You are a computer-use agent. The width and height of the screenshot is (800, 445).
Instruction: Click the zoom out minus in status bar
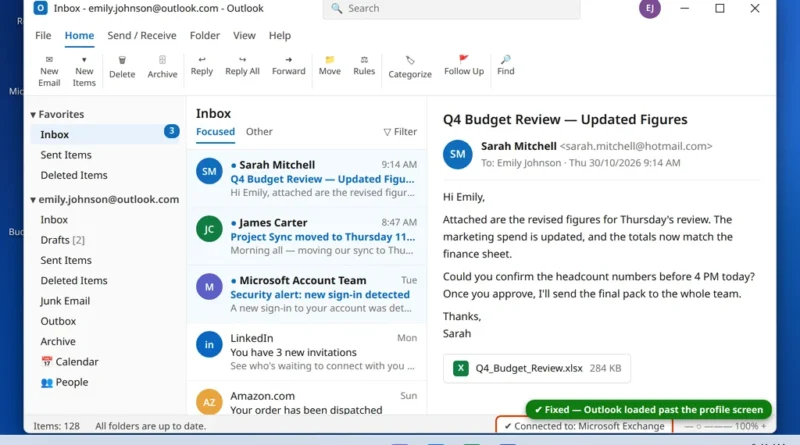point(688,426)
